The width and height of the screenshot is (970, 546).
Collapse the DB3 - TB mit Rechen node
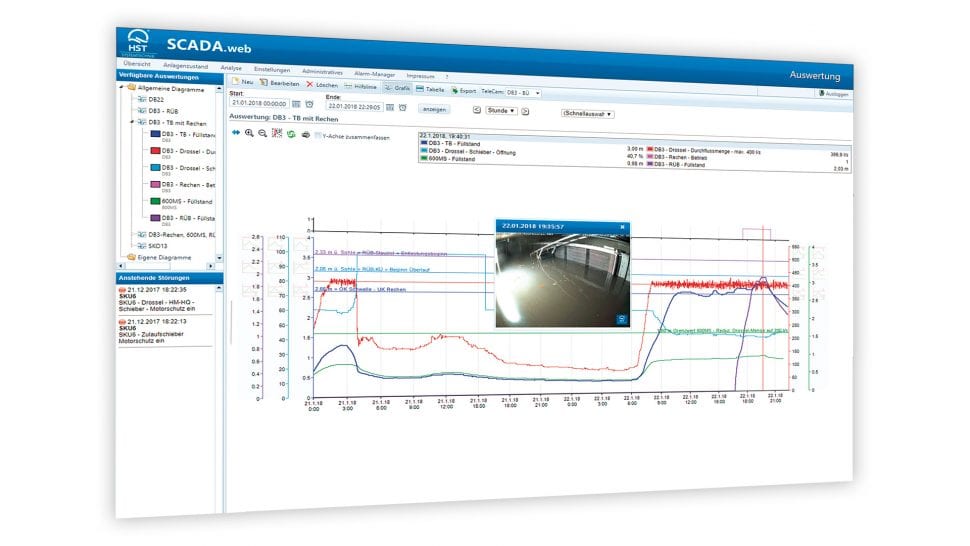(132, 122)
